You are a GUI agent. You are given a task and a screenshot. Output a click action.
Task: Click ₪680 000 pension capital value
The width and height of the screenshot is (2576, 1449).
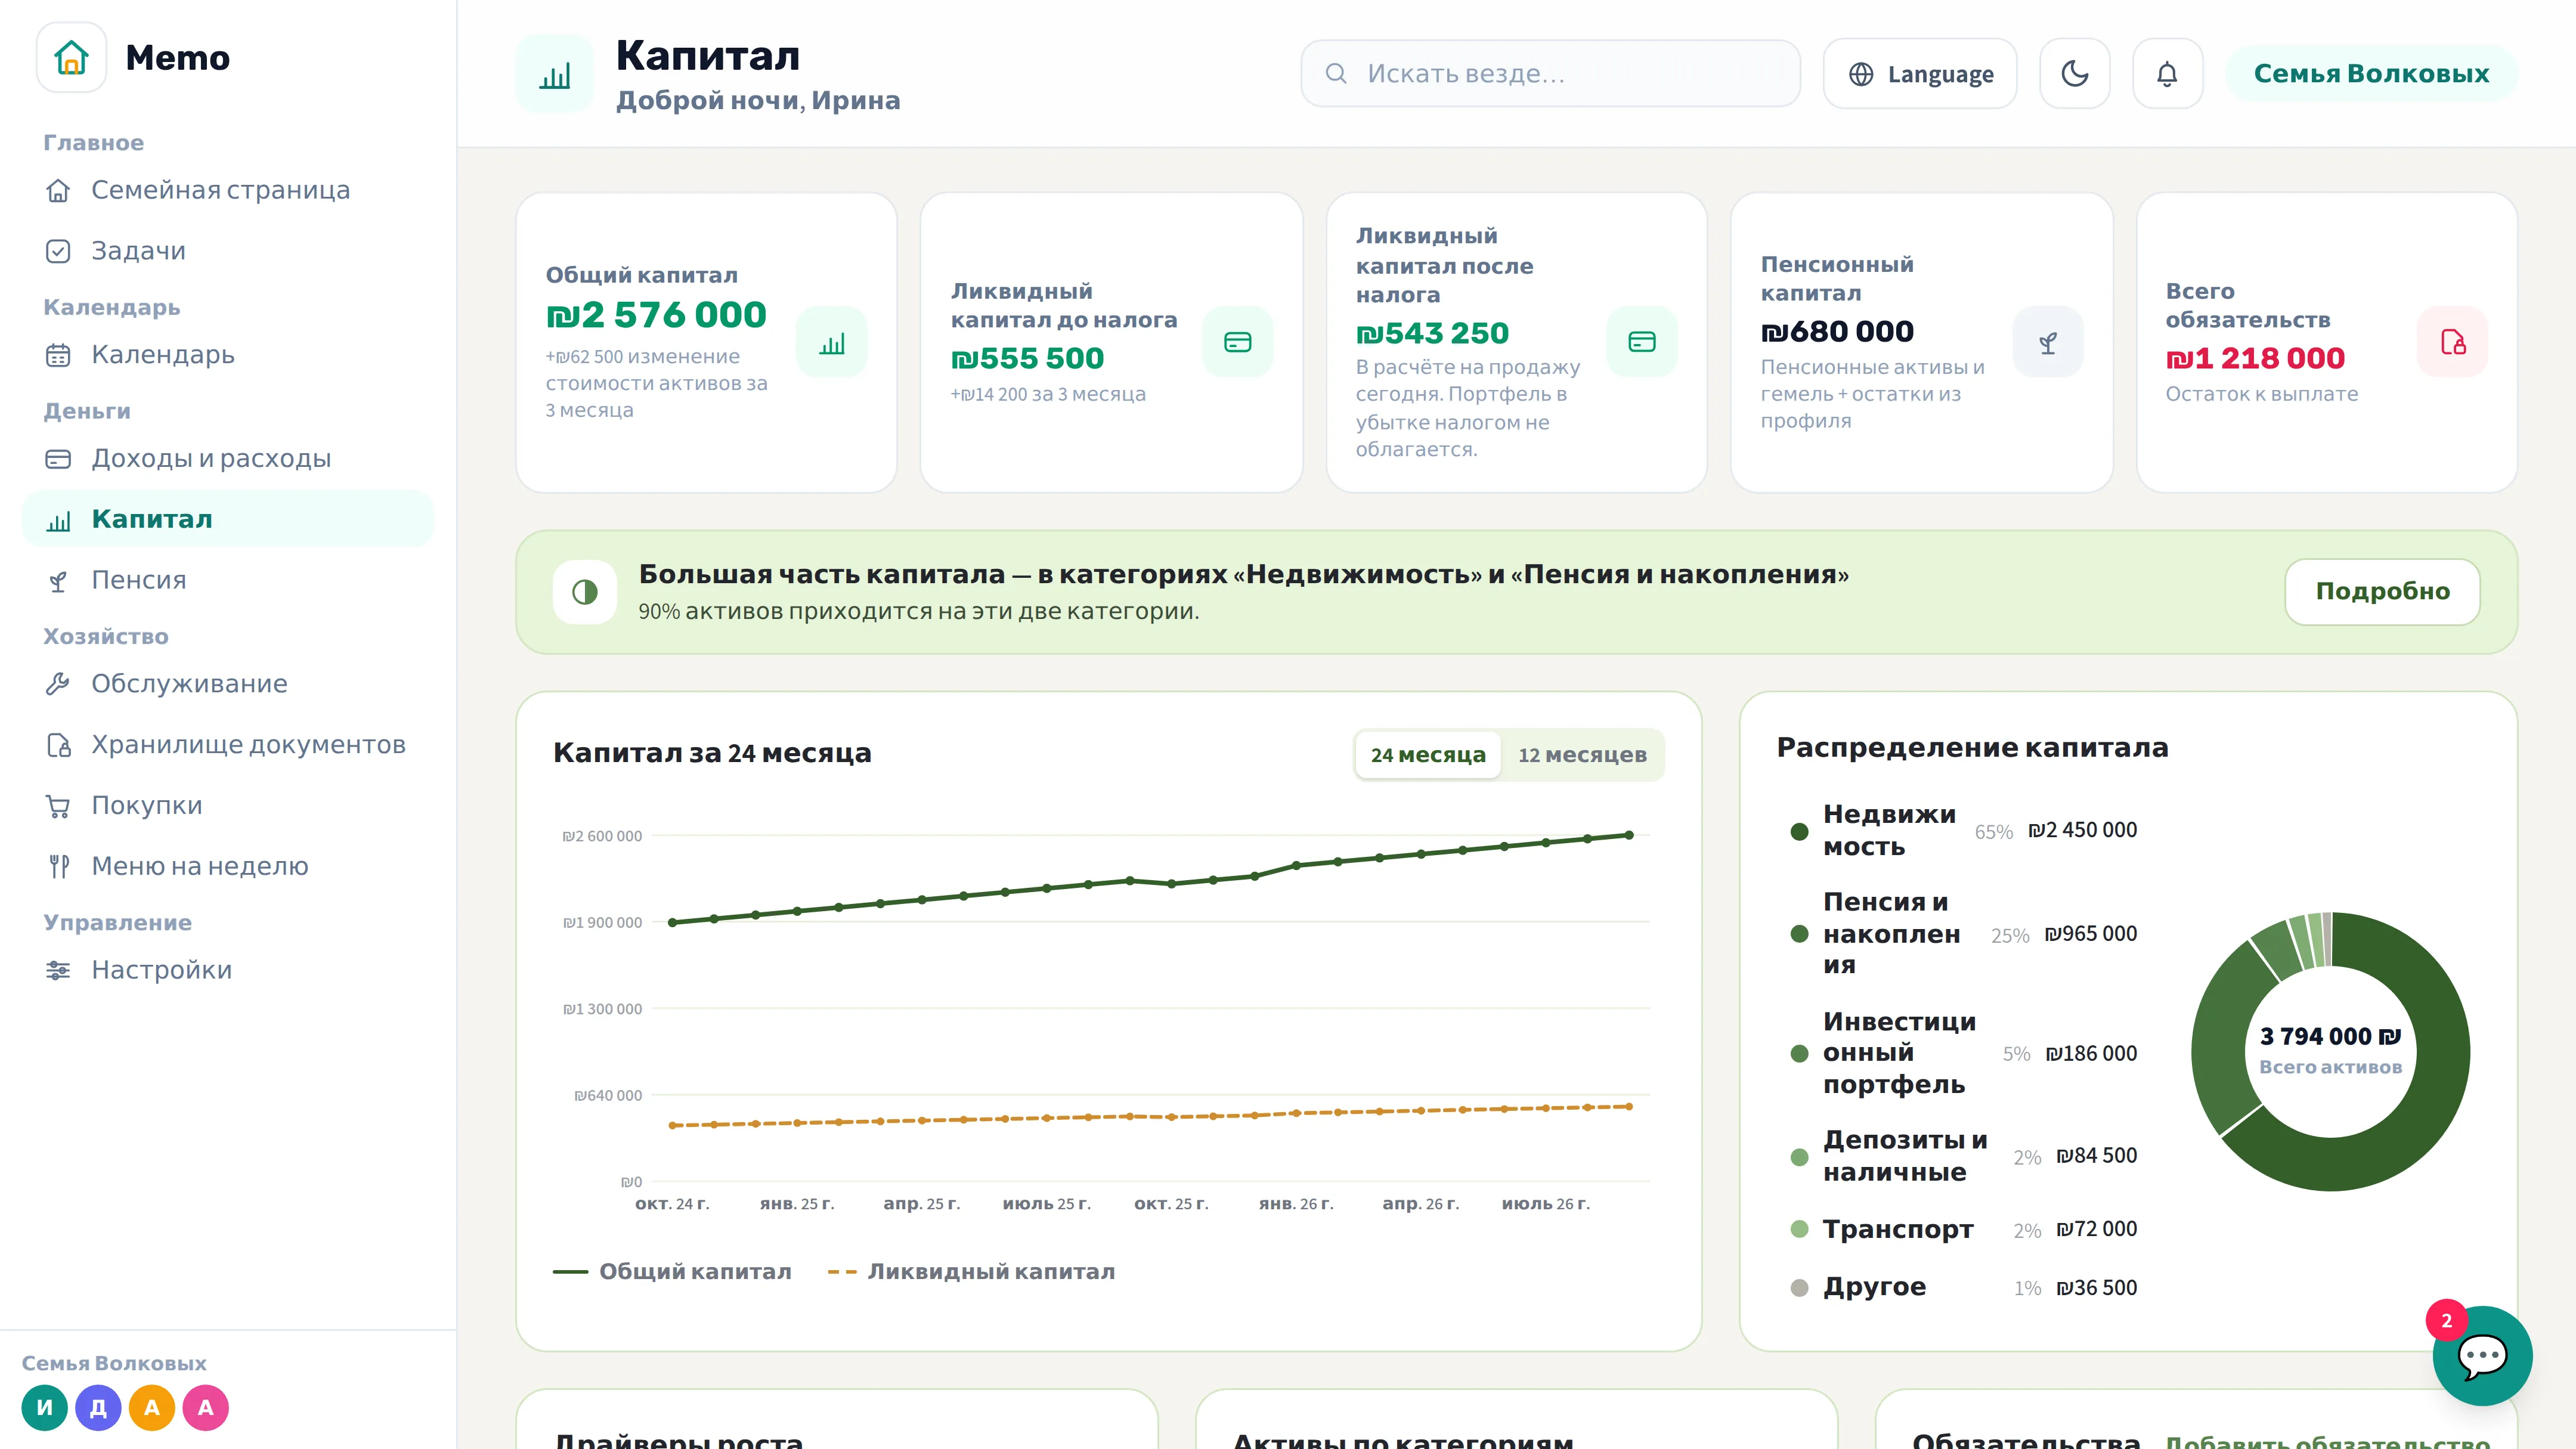click(x=1837, y=331)
